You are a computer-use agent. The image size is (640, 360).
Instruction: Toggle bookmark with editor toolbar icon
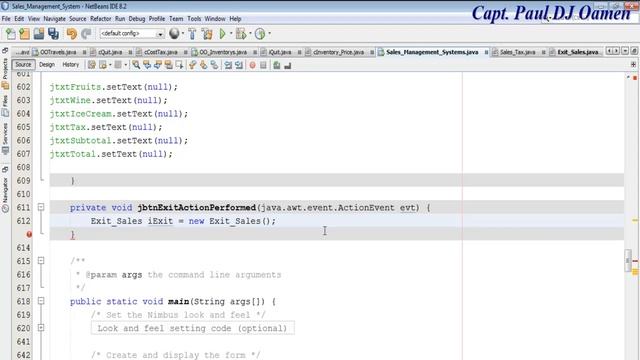pyautogui.click(x=214, y=65)
